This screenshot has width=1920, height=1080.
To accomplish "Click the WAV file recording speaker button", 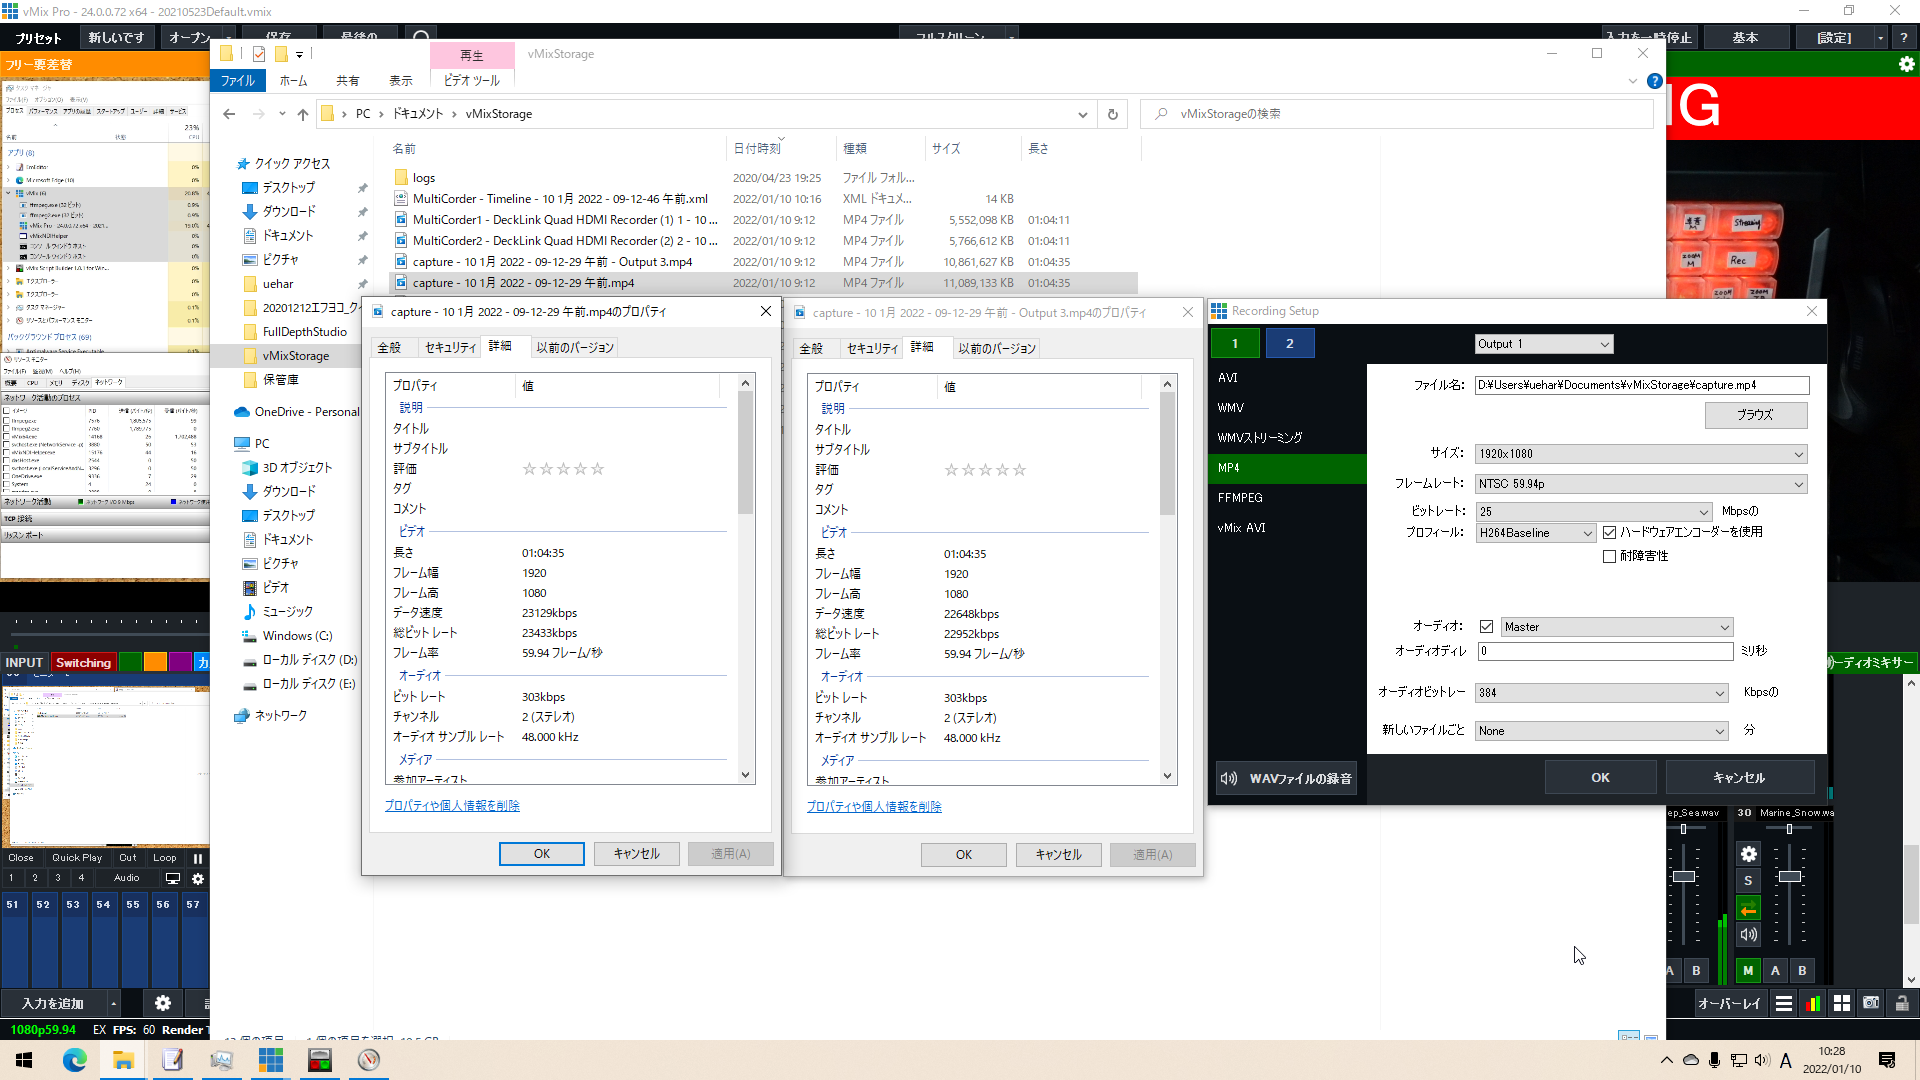I will click(1286, 778).
